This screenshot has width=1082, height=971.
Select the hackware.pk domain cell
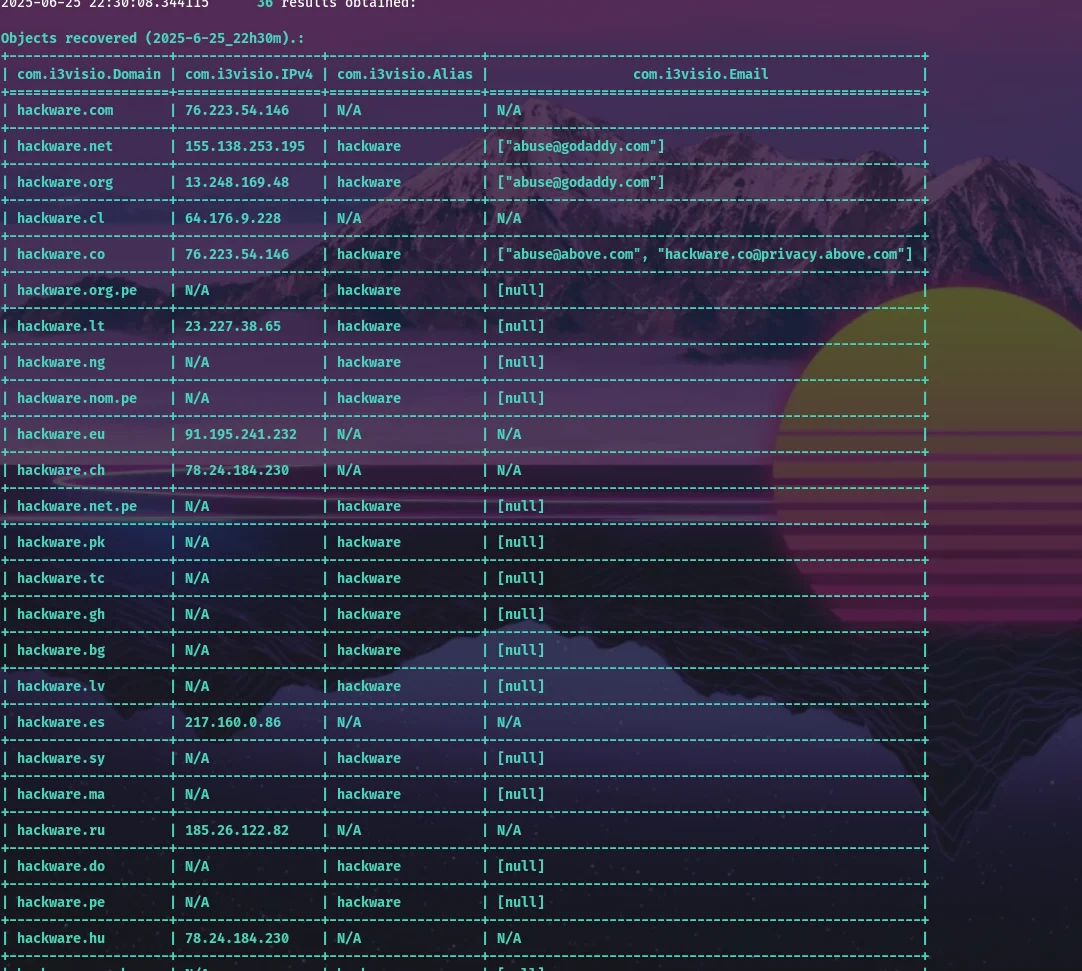point(61,542)
